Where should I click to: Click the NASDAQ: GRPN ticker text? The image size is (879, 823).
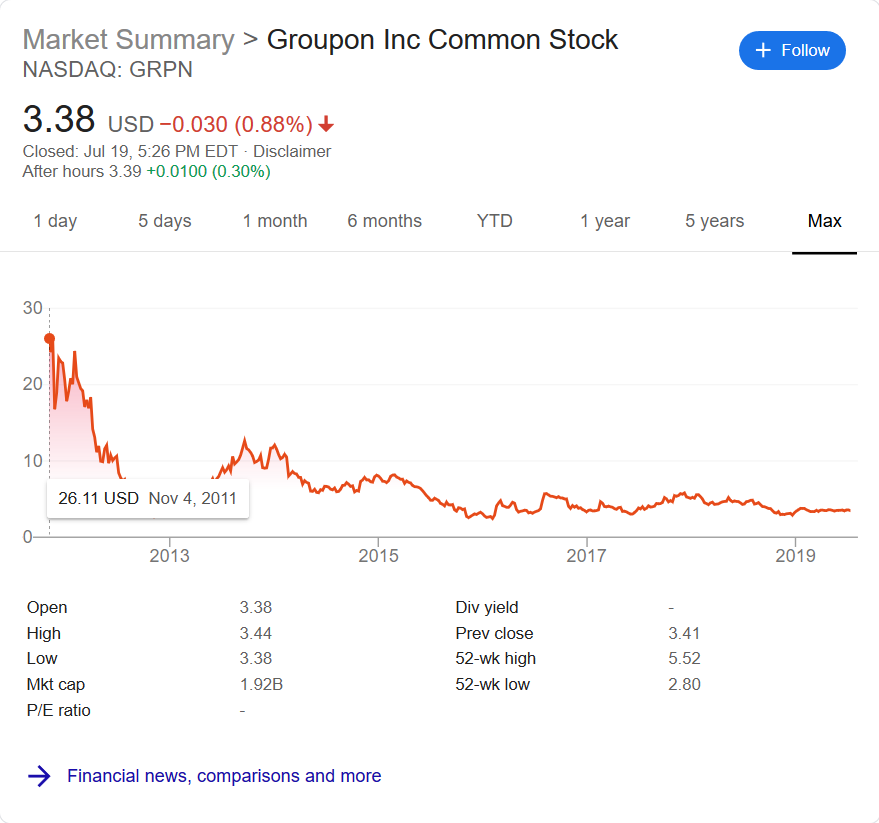108,70
